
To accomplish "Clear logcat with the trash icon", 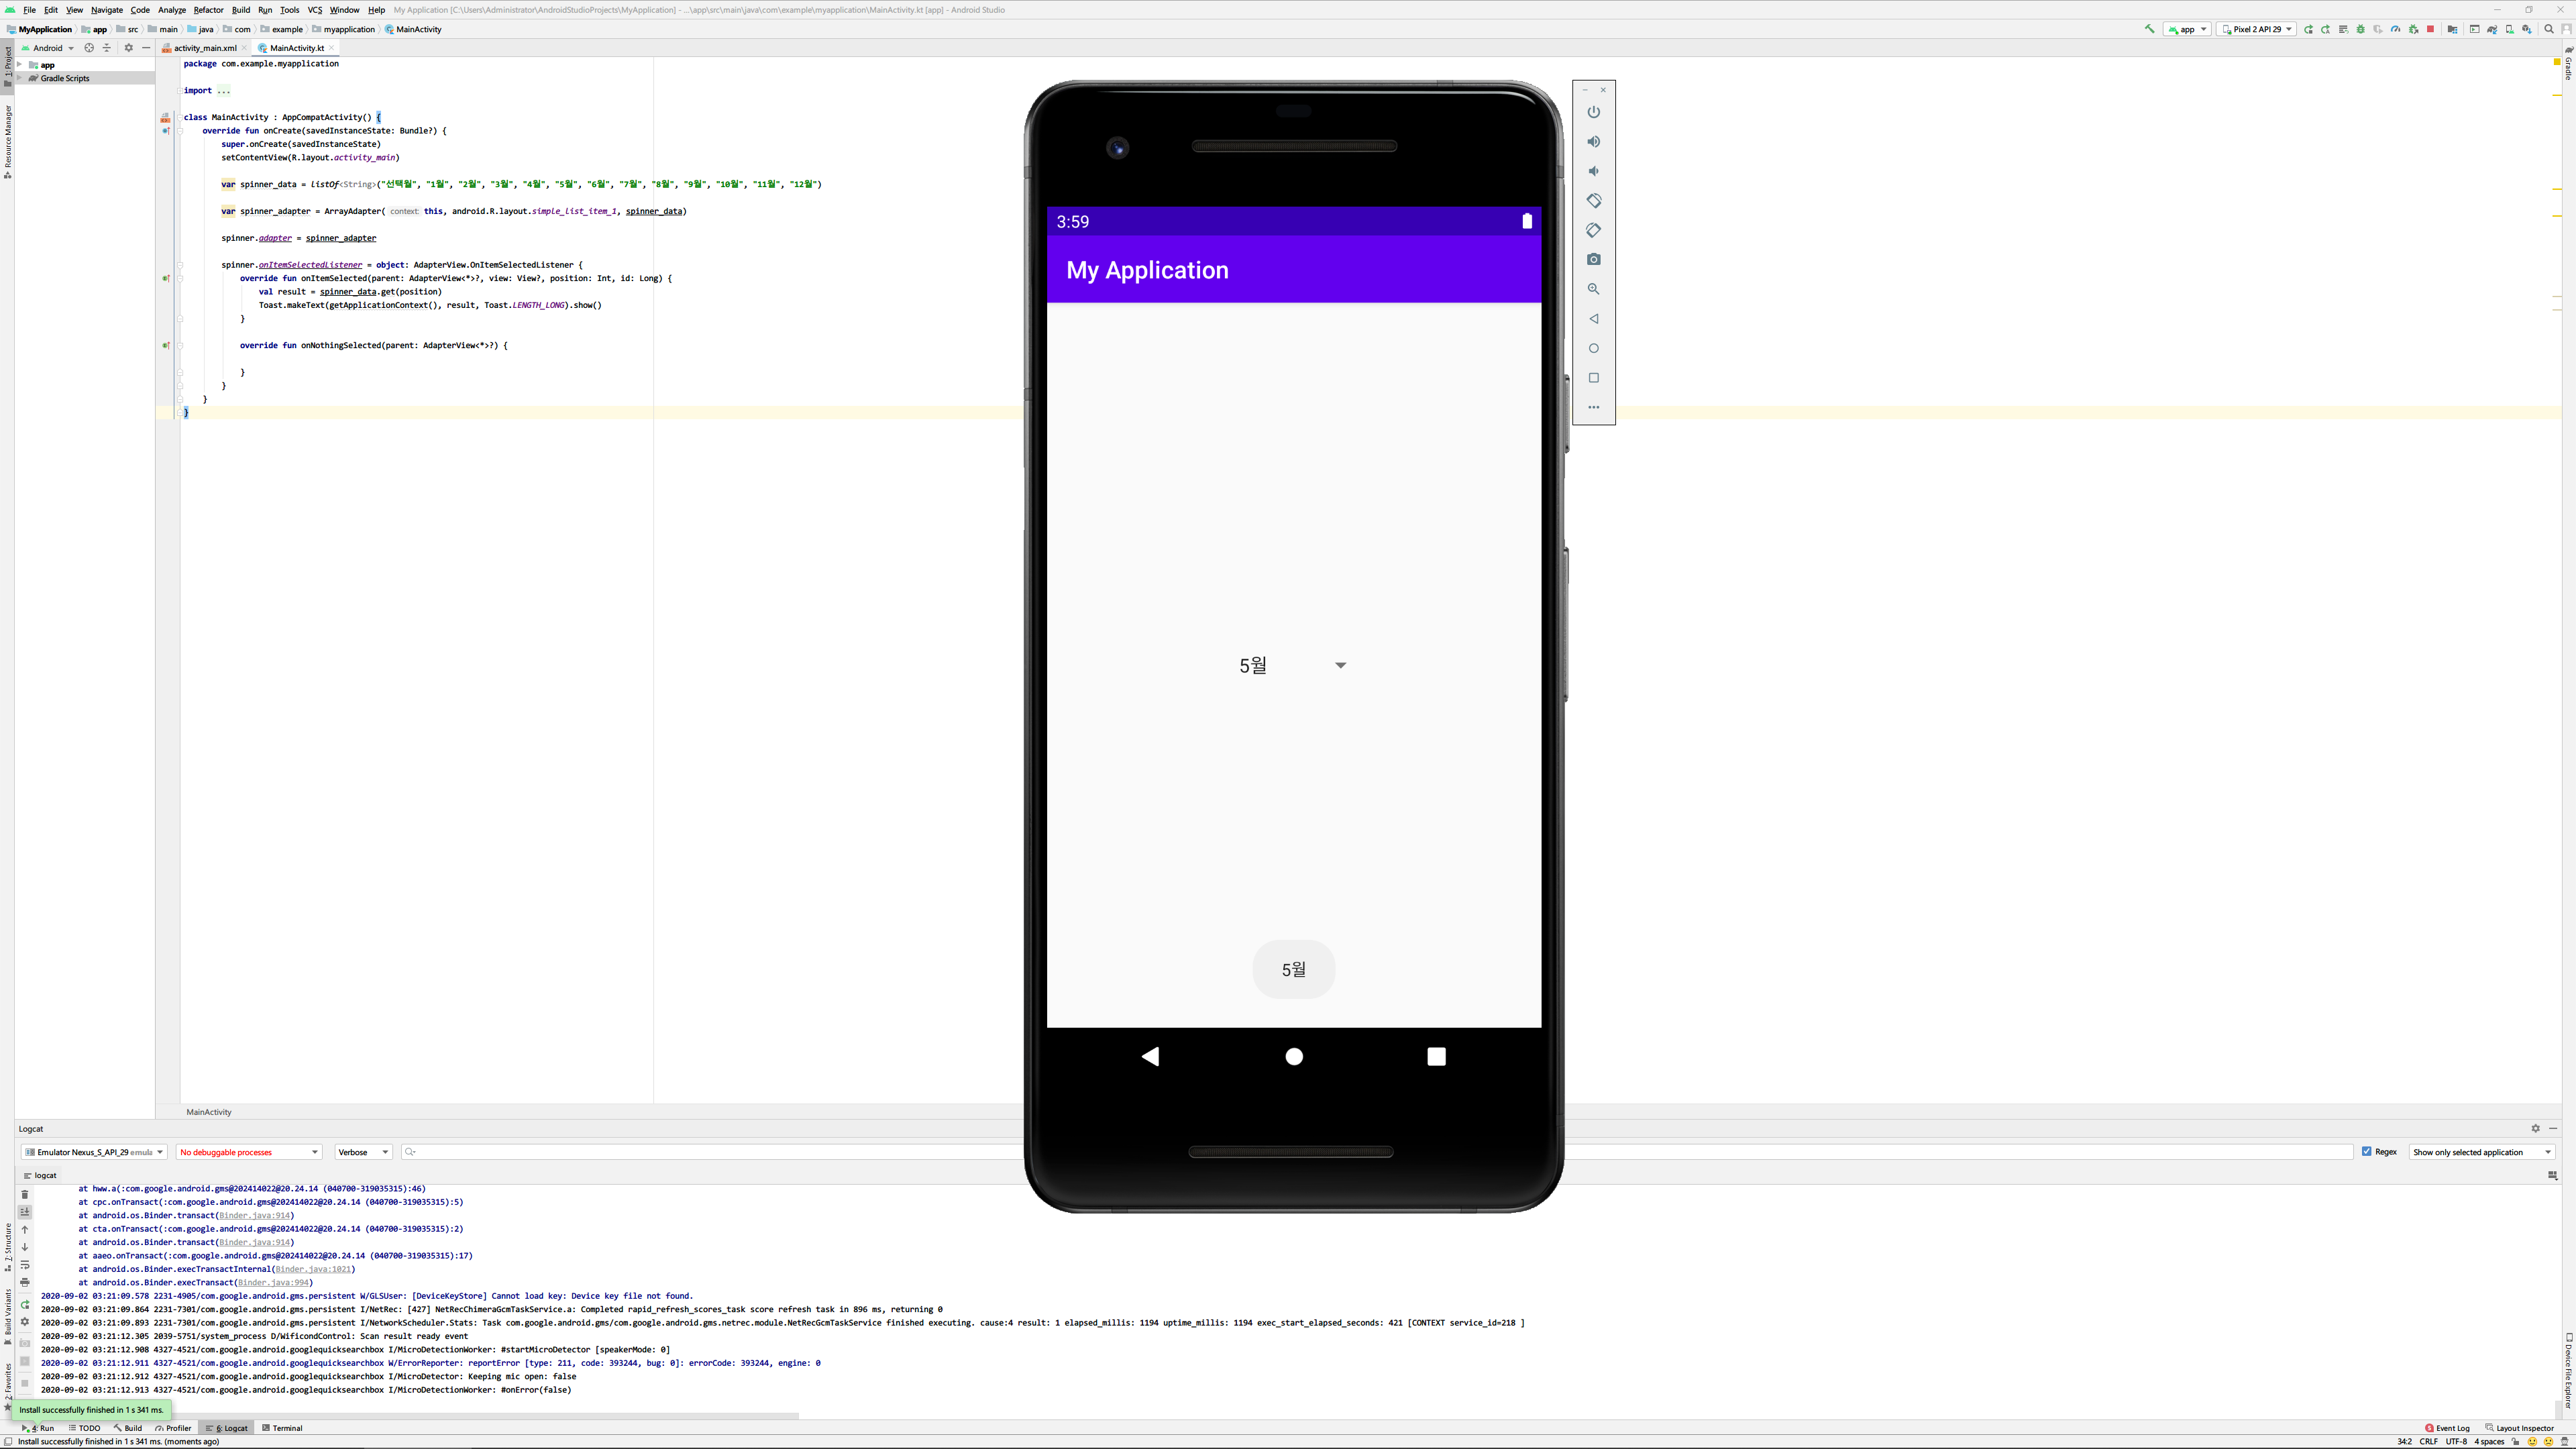I will coord(25,1194).
